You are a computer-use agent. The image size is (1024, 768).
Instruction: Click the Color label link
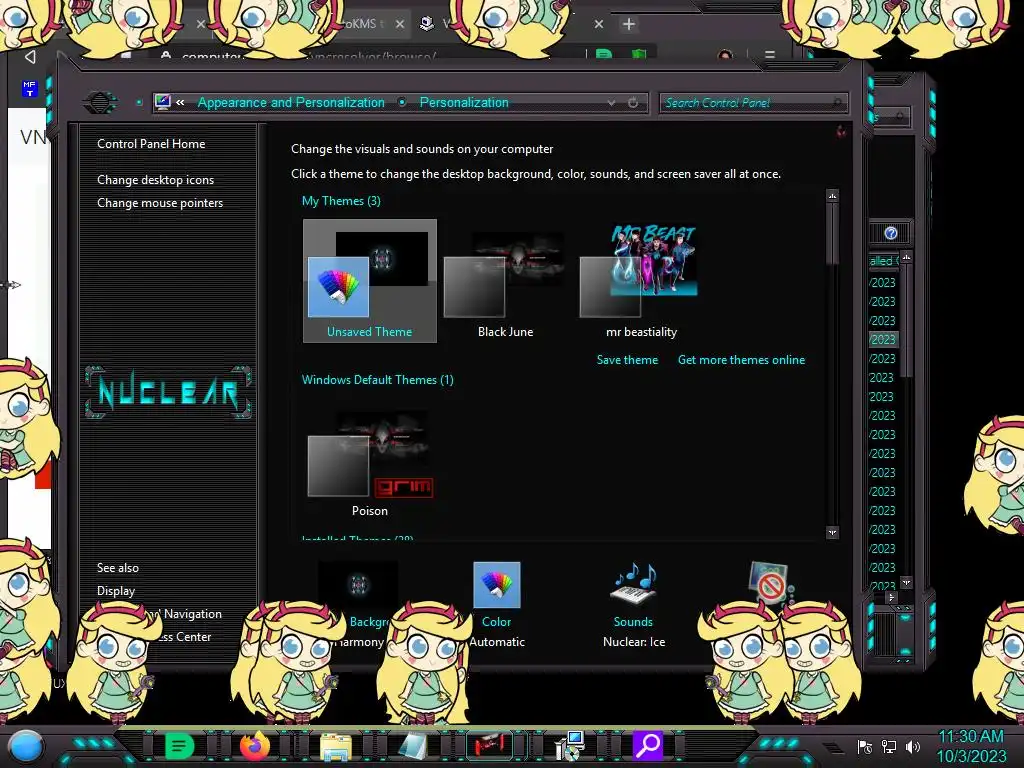tap(496, 622)
